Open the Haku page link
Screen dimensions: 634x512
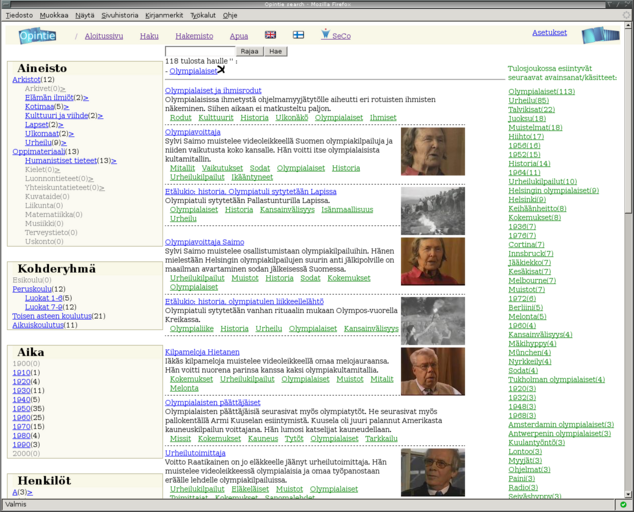coord(149,36)
